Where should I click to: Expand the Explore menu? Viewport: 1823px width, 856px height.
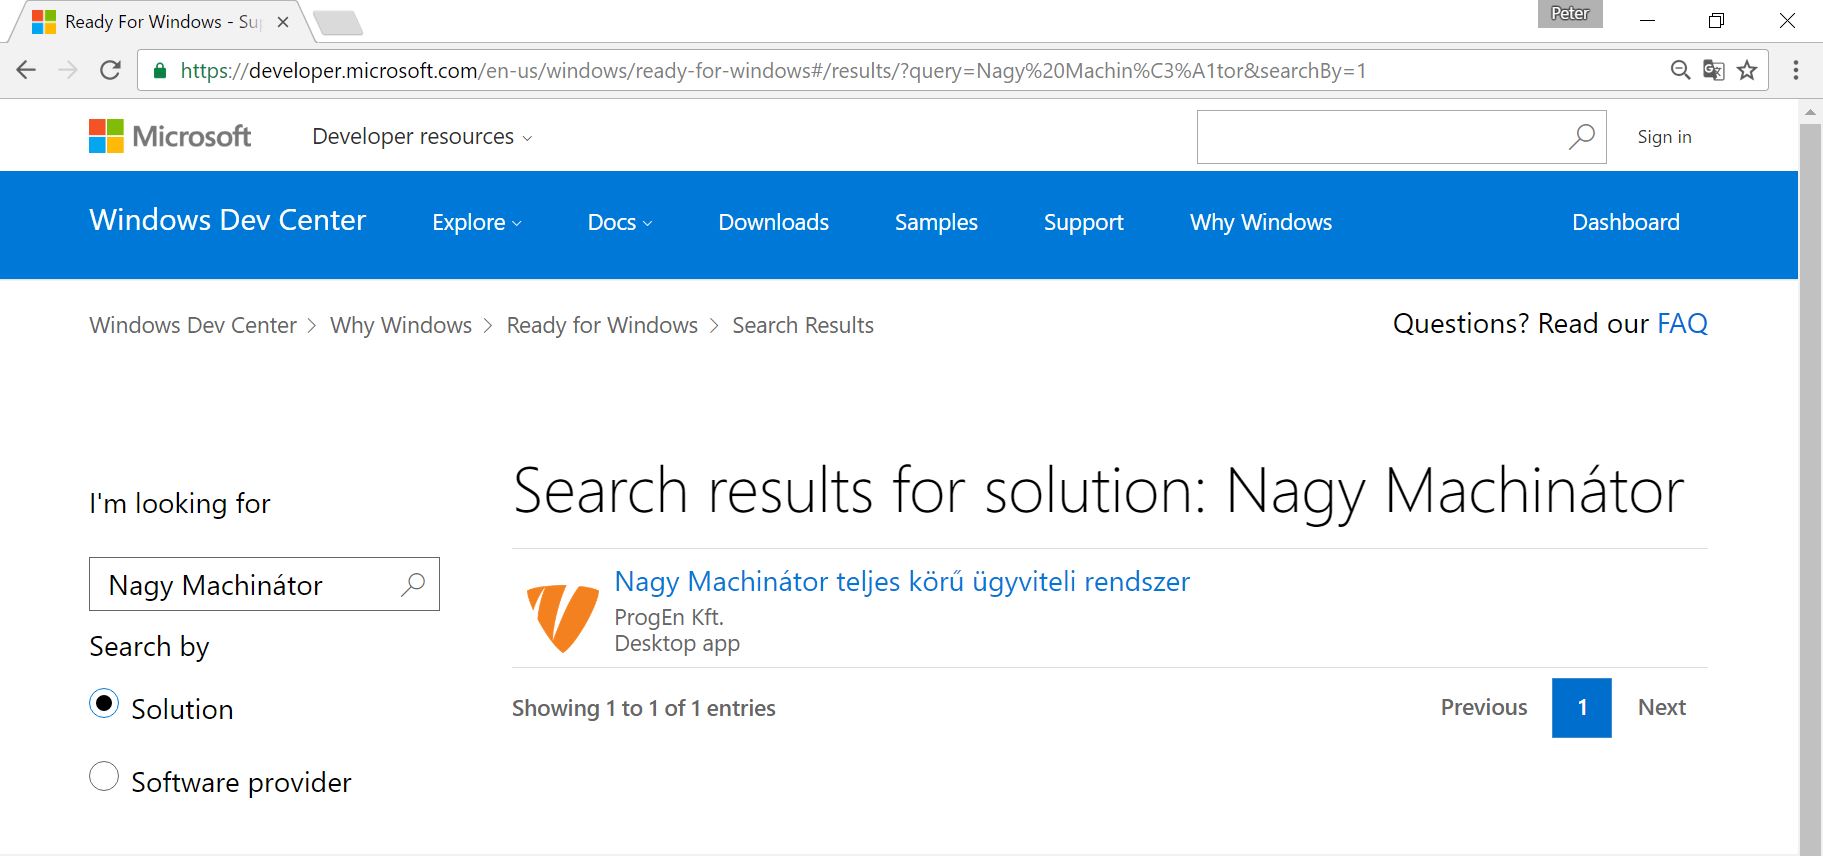476,223
